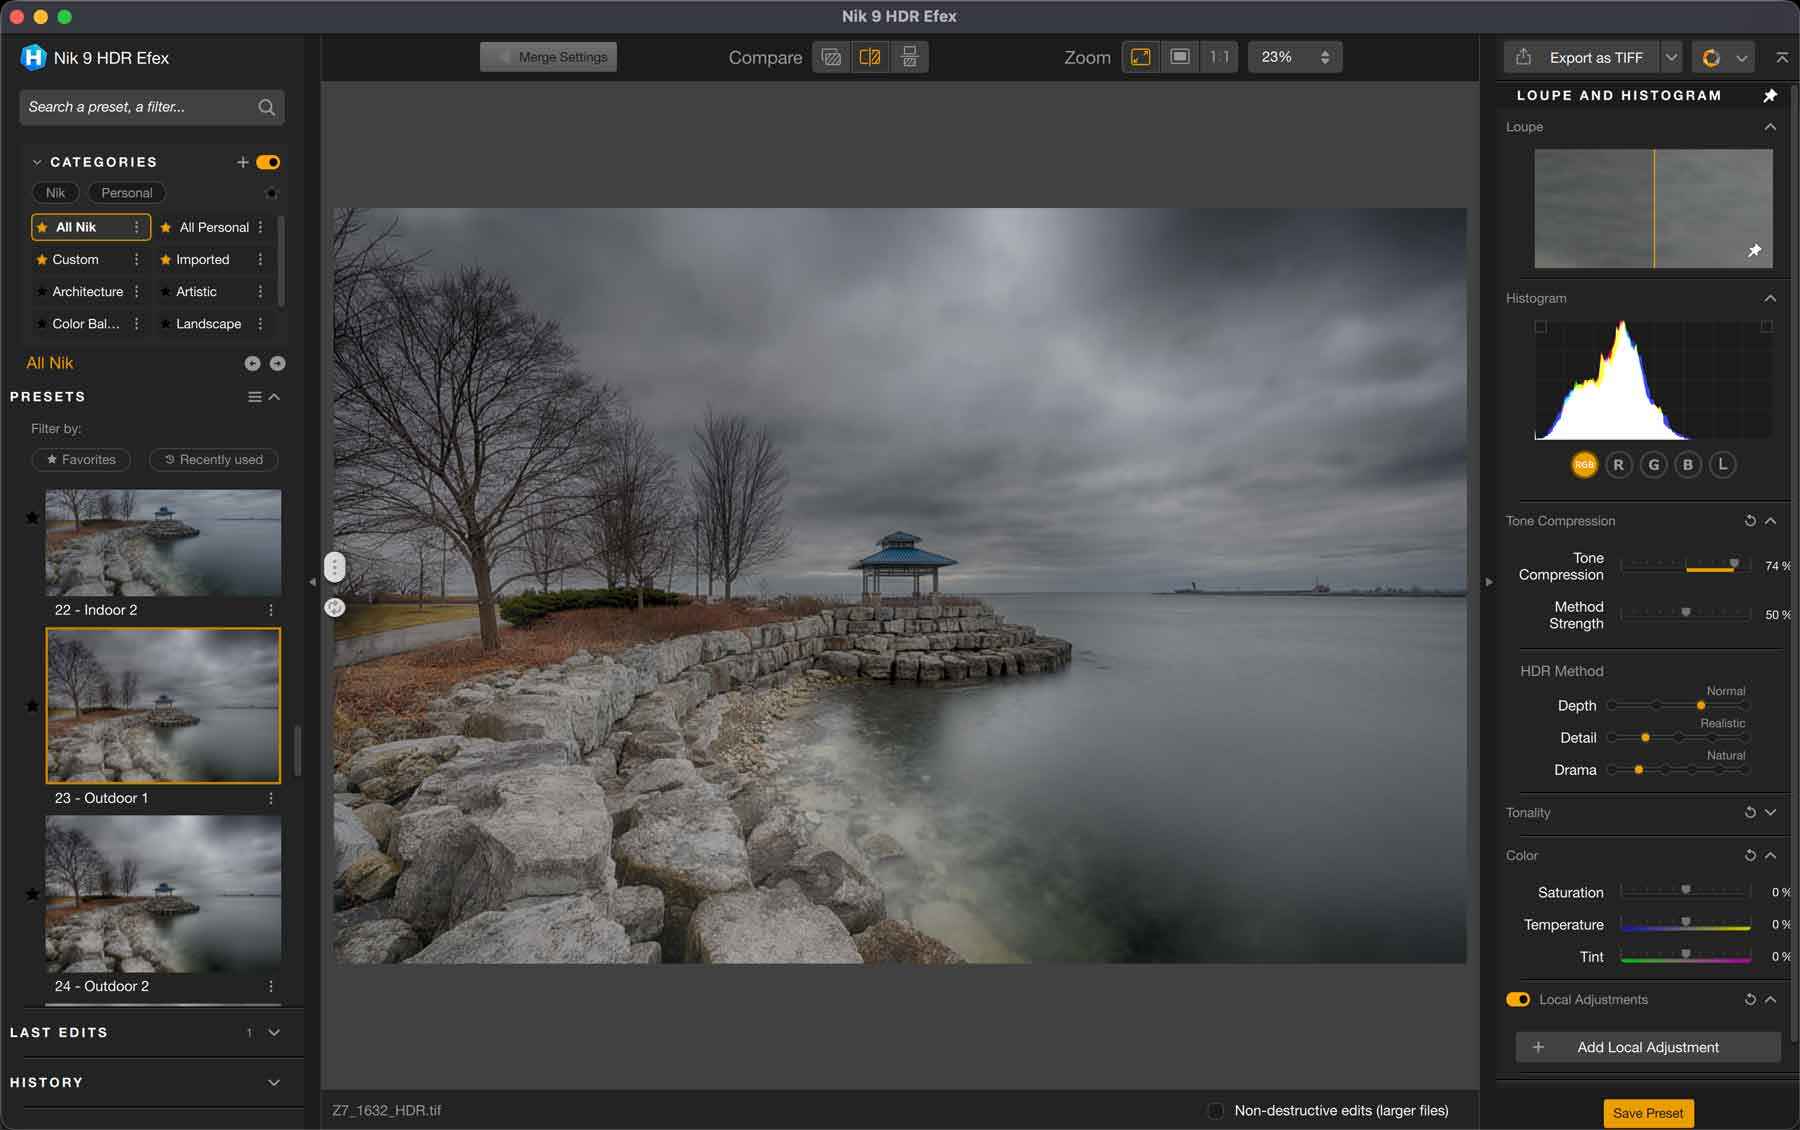The width and height of the screenshot is (1800, 1130).
Task: Disable the Local Adjustments toggle
Action: coord(1518,1000)
